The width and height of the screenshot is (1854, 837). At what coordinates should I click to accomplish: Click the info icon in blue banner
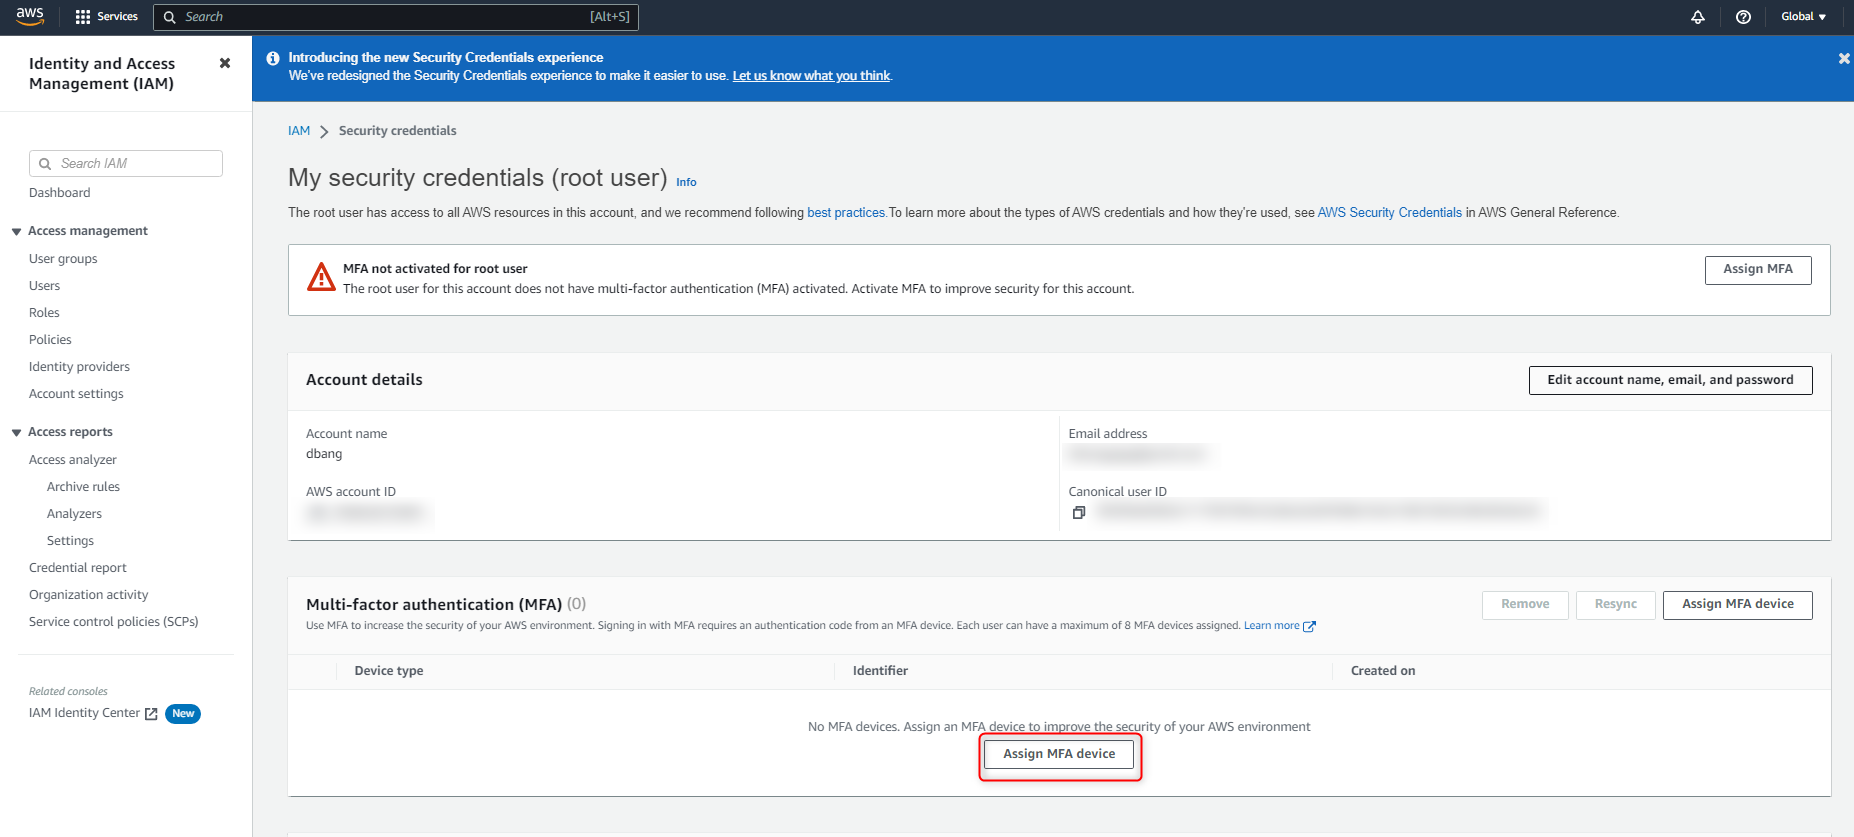(272, 58)
